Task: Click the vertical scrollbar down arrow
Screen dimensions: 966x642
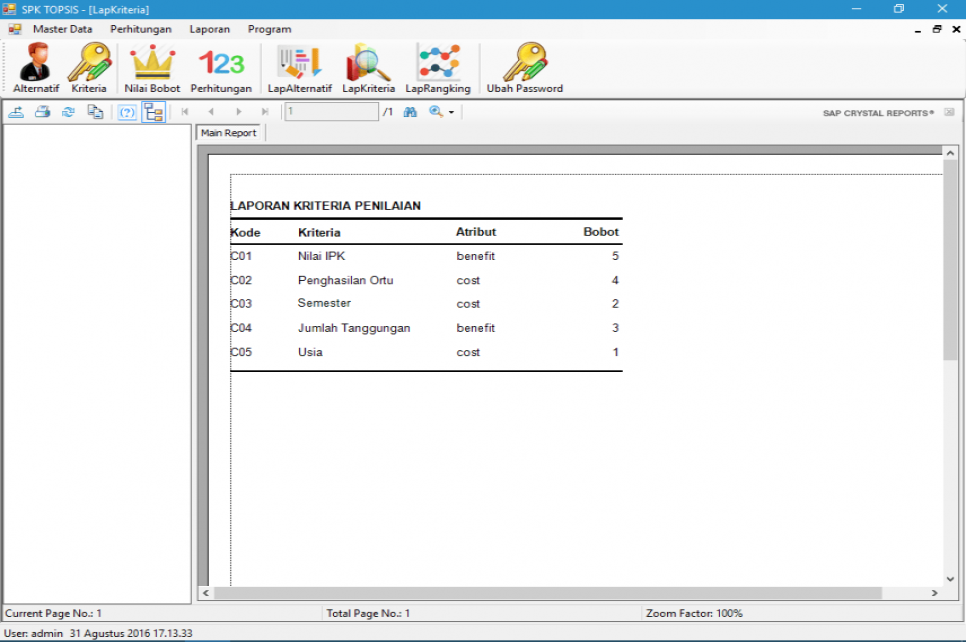Action: [x=950, y=578]
